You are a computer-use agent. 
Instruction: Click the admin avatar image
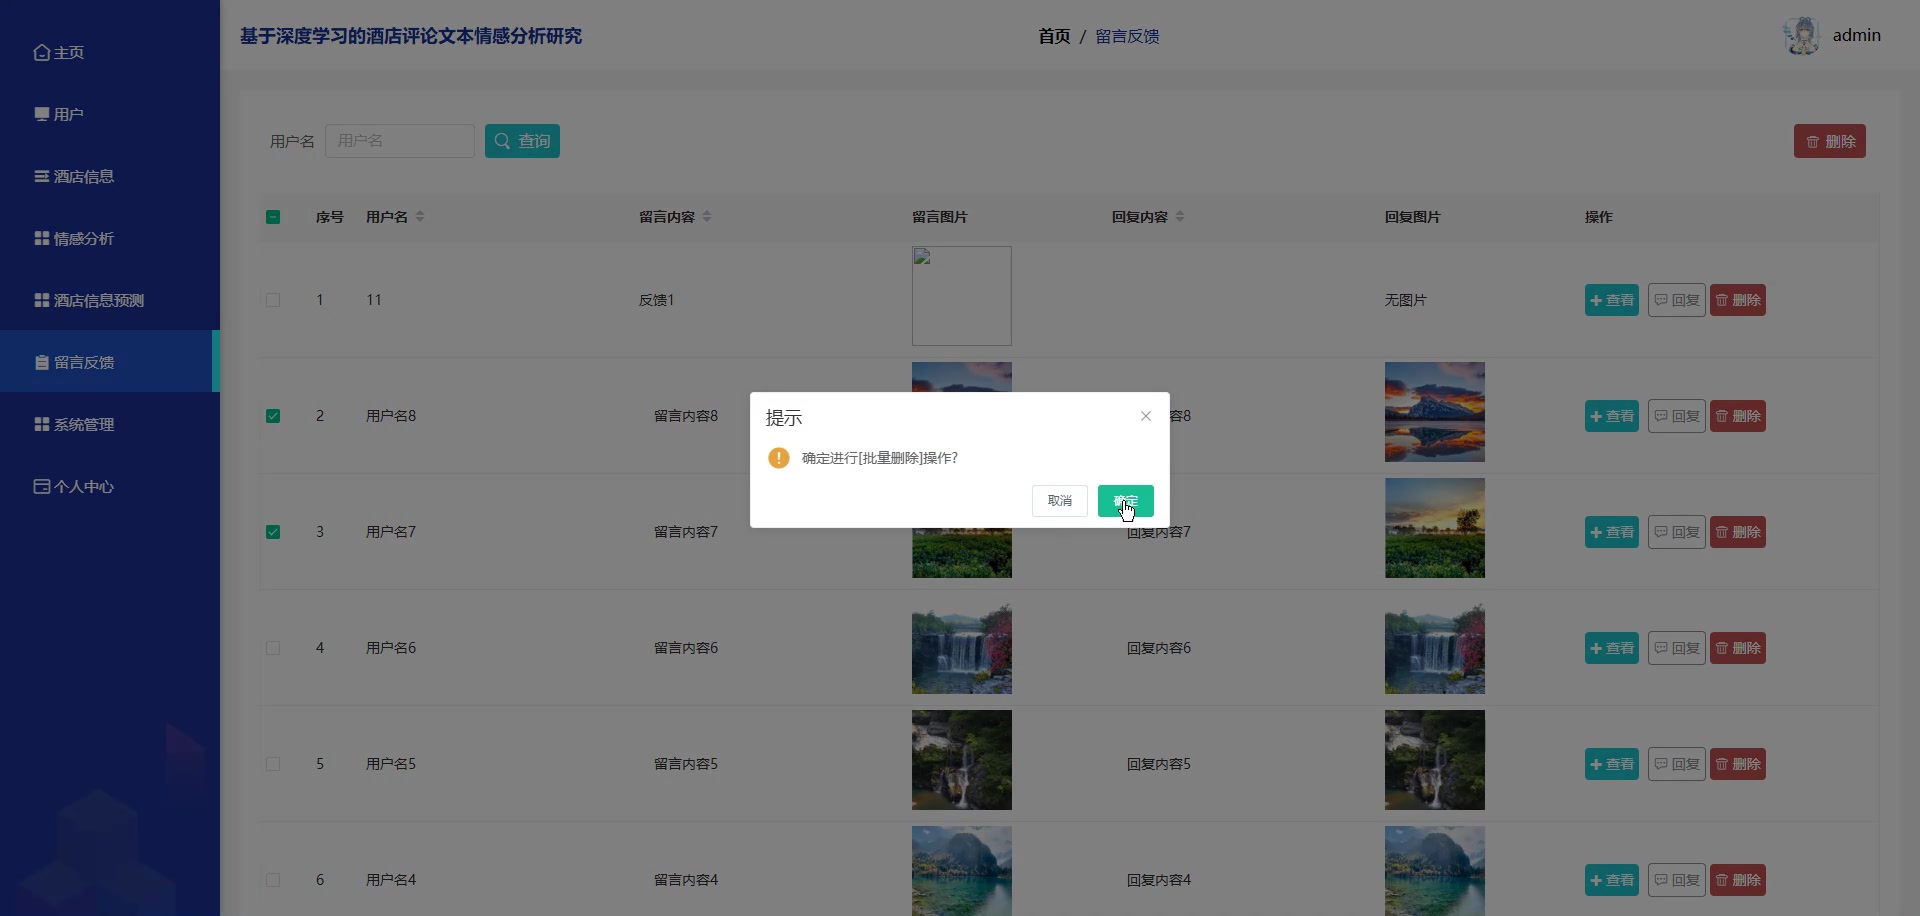1802,36
